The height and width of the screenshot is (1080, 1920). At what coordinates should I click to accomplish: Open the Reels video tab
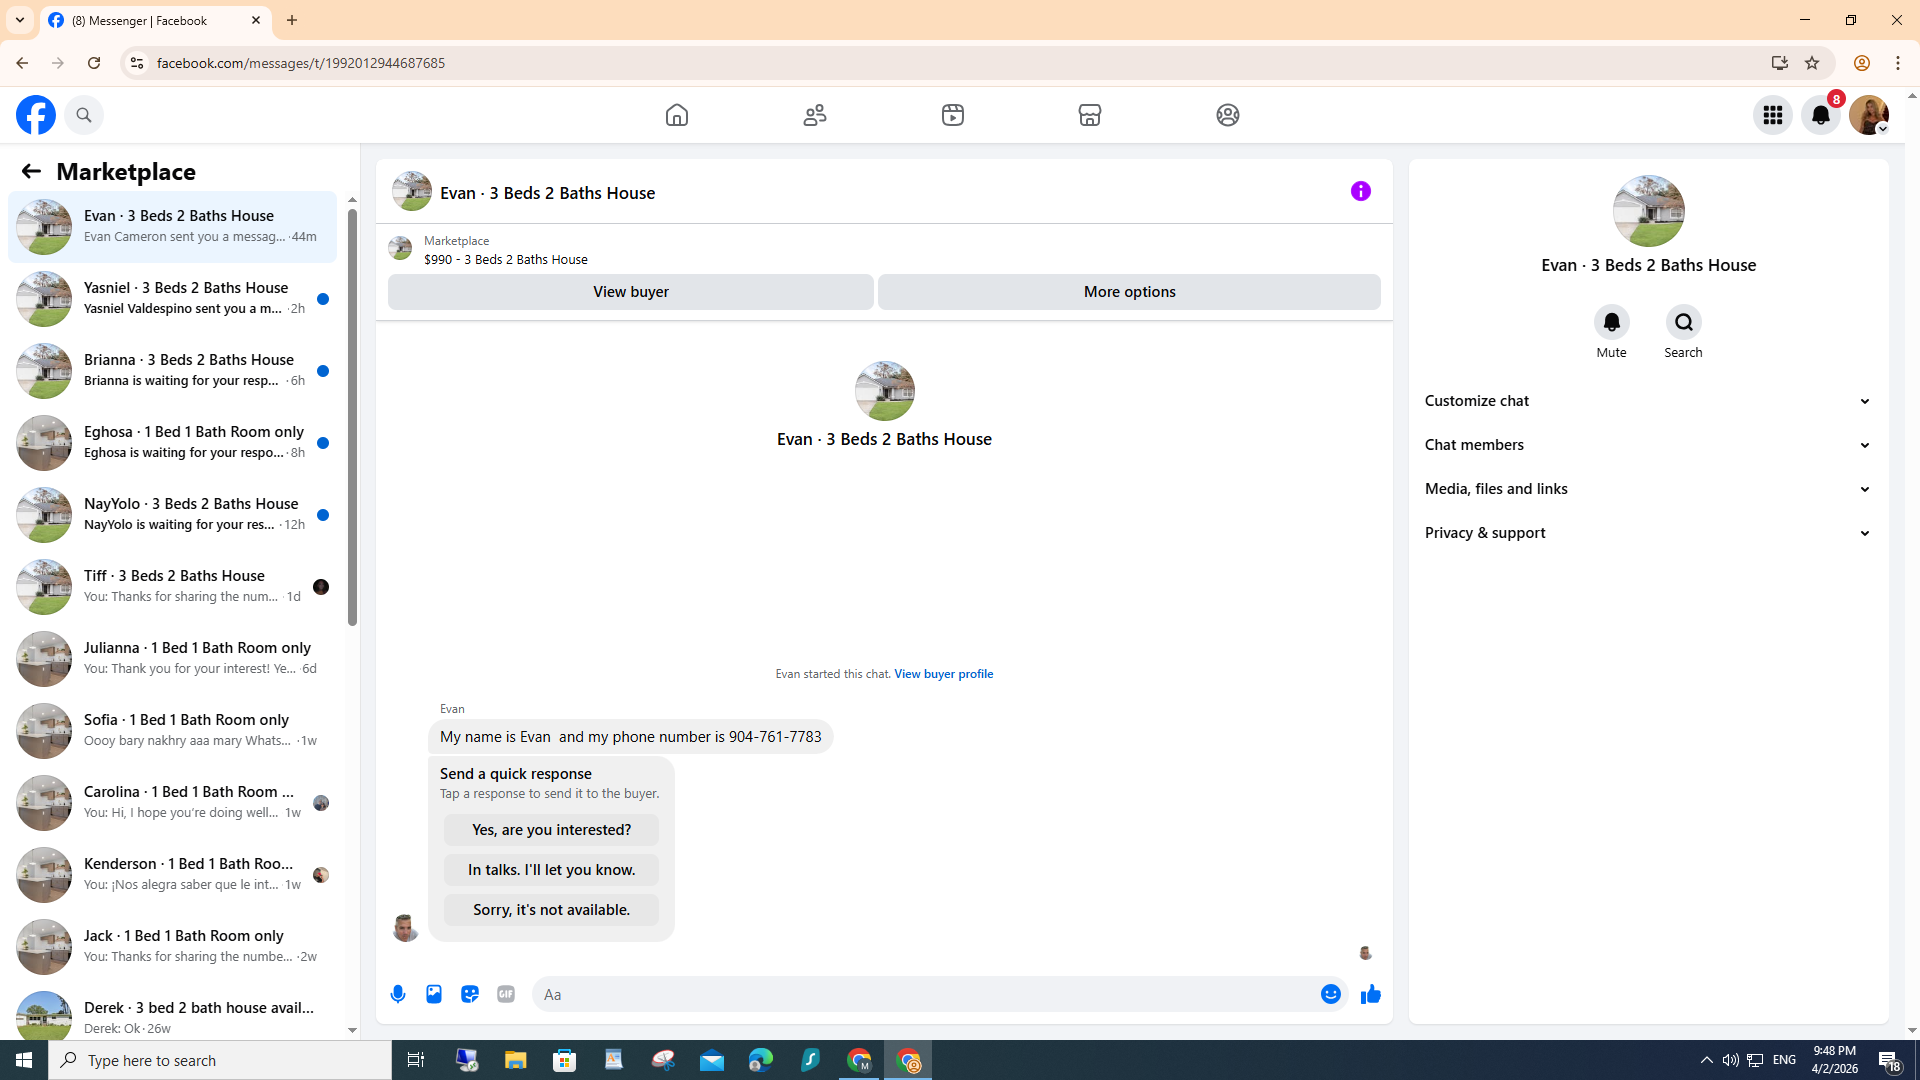(953, 115)
